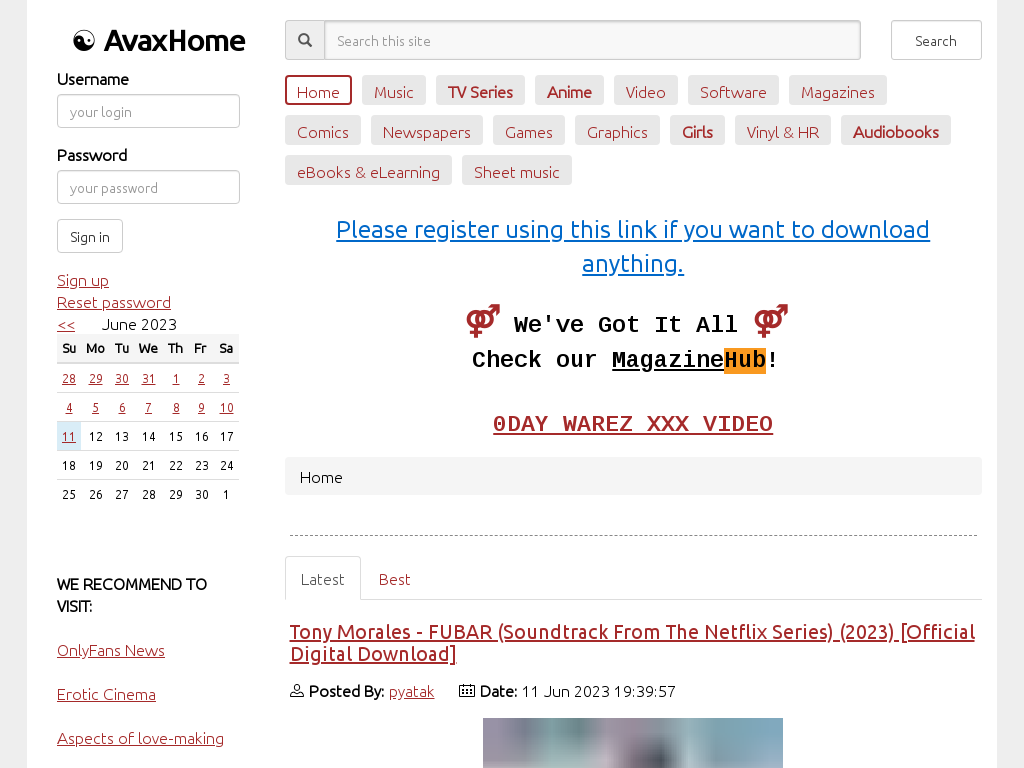The image size is (1024, 768).
Task: Click the Search button
Action: click(x=936, y=40)
